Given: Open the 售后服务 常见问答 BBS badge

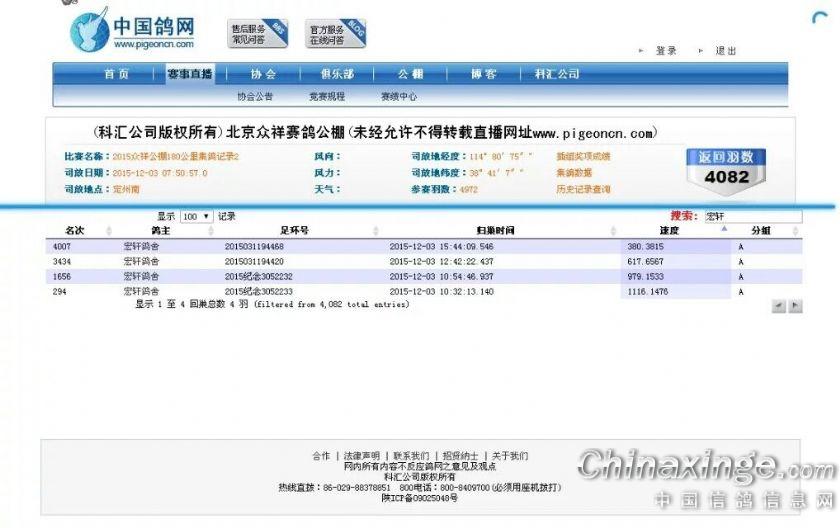Looking at the screenshot, I should coord(257,34).
